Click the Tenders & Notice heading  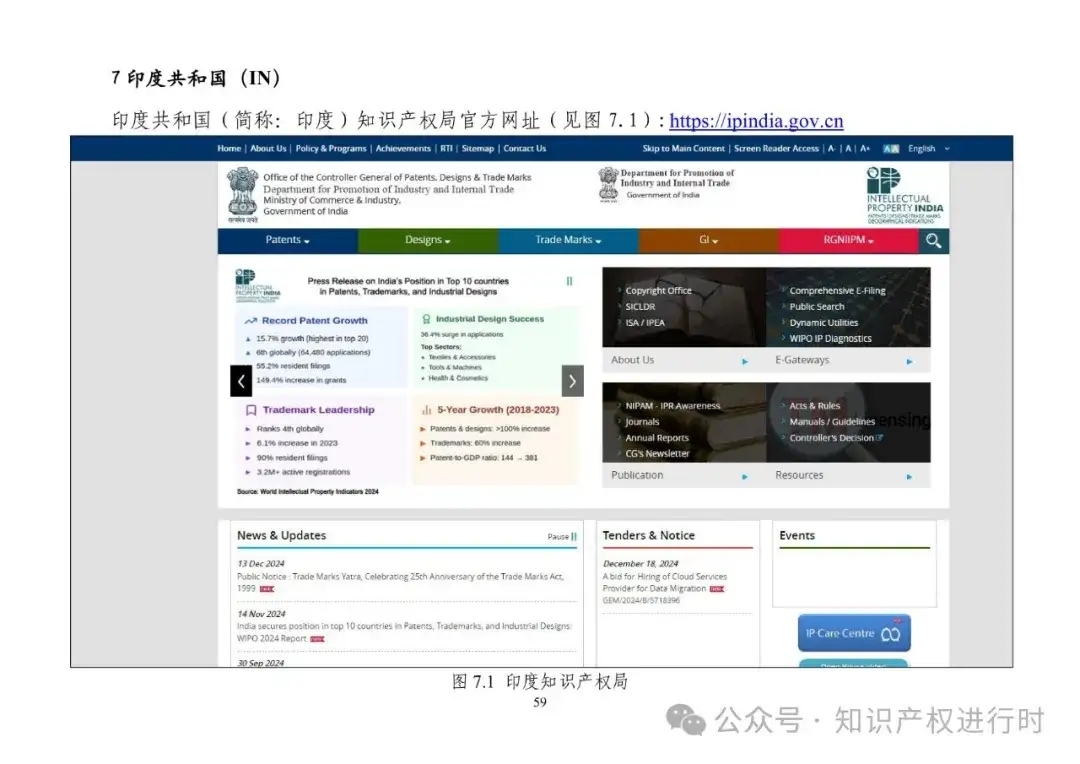[648, 535]
